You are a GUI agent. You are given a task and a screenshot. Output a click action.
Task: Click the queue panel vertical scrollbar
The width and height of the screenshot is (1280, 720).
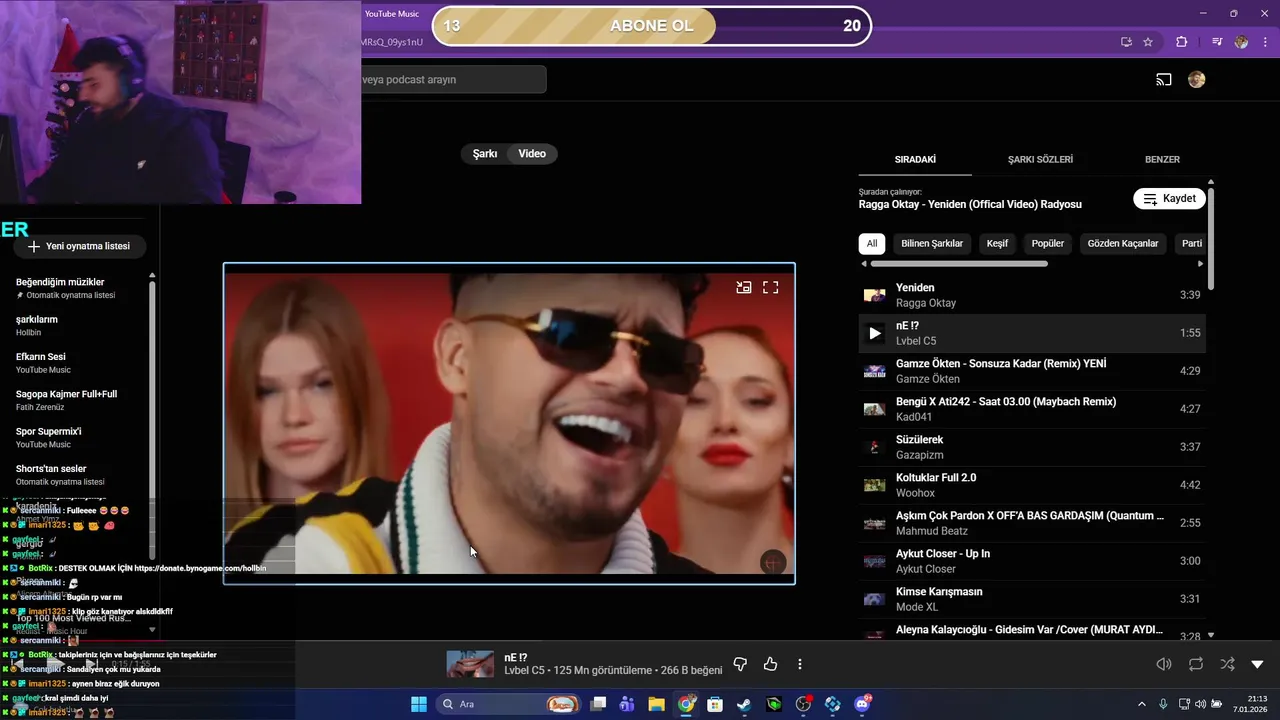click(1211, 238)
